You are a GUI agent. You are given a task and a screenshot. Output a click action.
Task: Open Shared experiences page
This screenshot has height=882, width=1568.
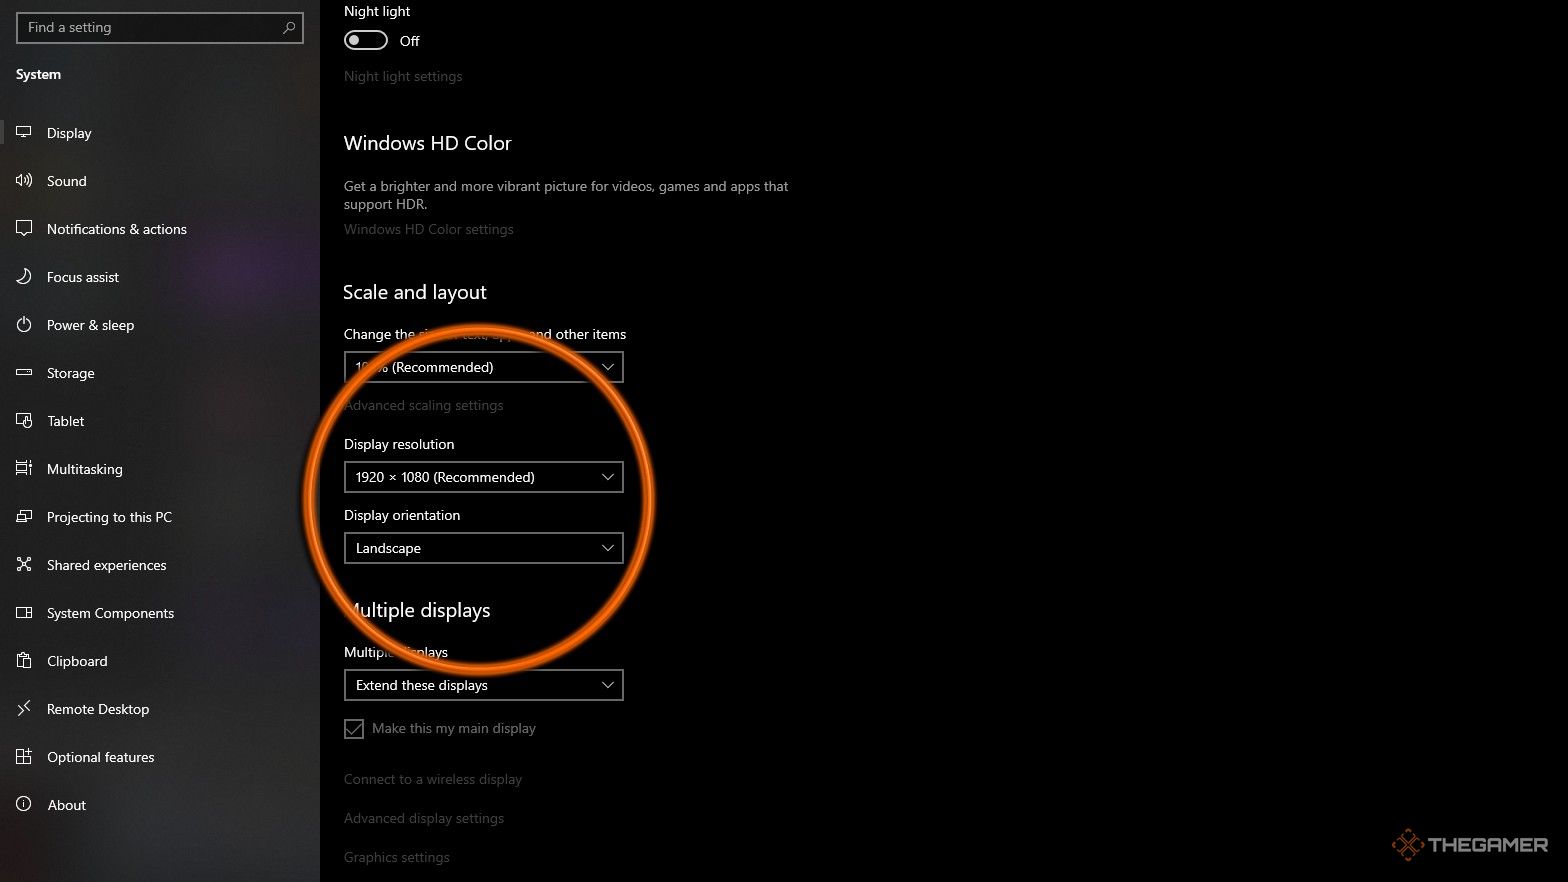(160, 564)
